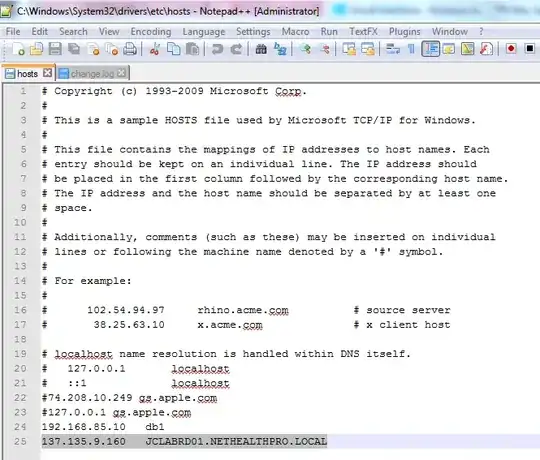The width and height of the screenshot is (540, 460).
Task: Open the File menu
Action: (x=13, y=32)
